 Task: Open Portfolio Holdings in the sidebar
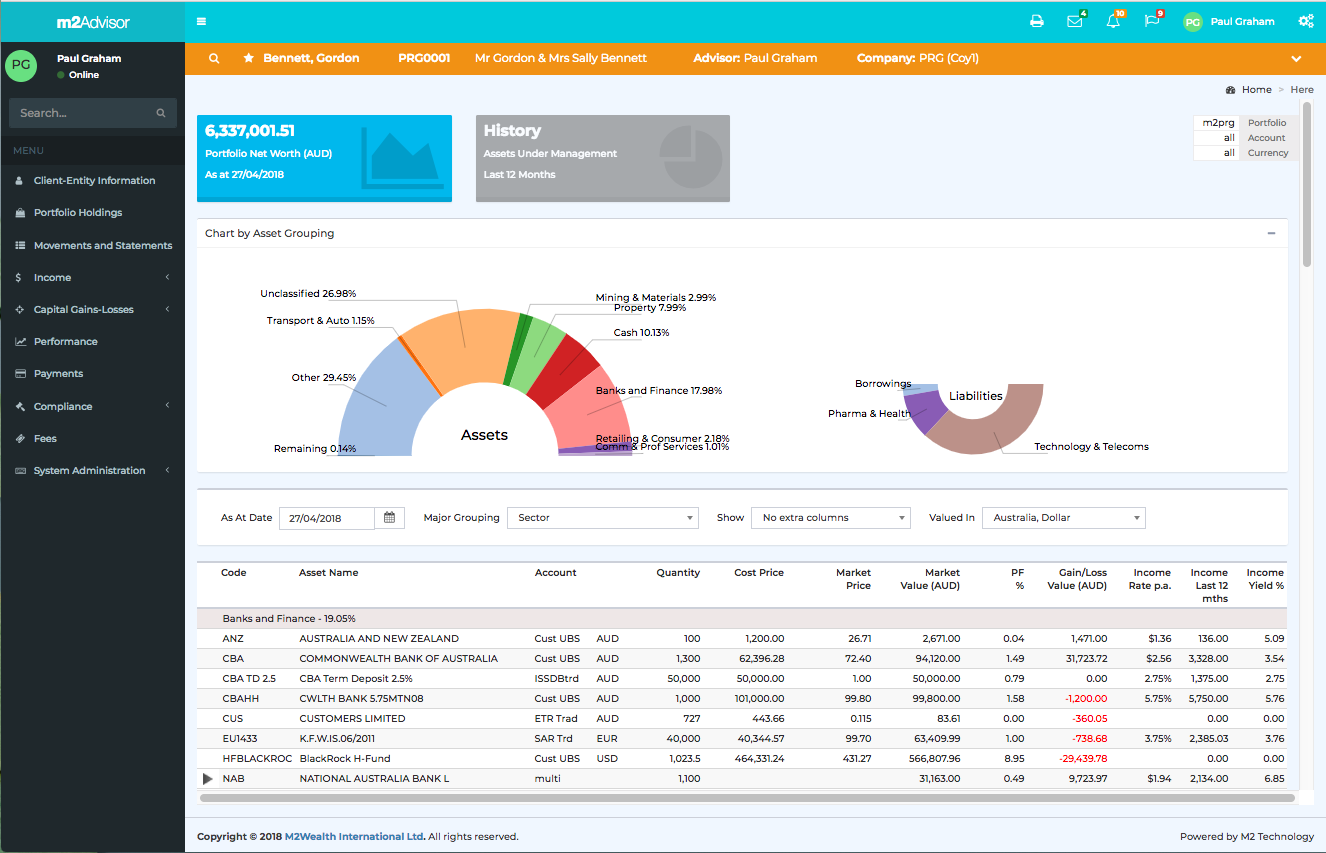(x=78, y=213)
